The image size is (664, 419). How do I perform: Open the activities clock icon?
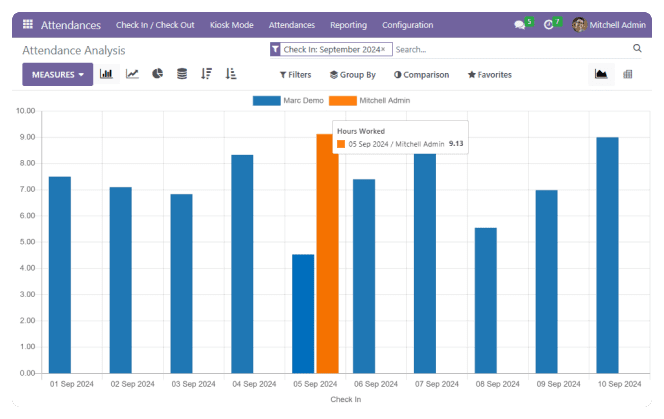click(548, 25)
